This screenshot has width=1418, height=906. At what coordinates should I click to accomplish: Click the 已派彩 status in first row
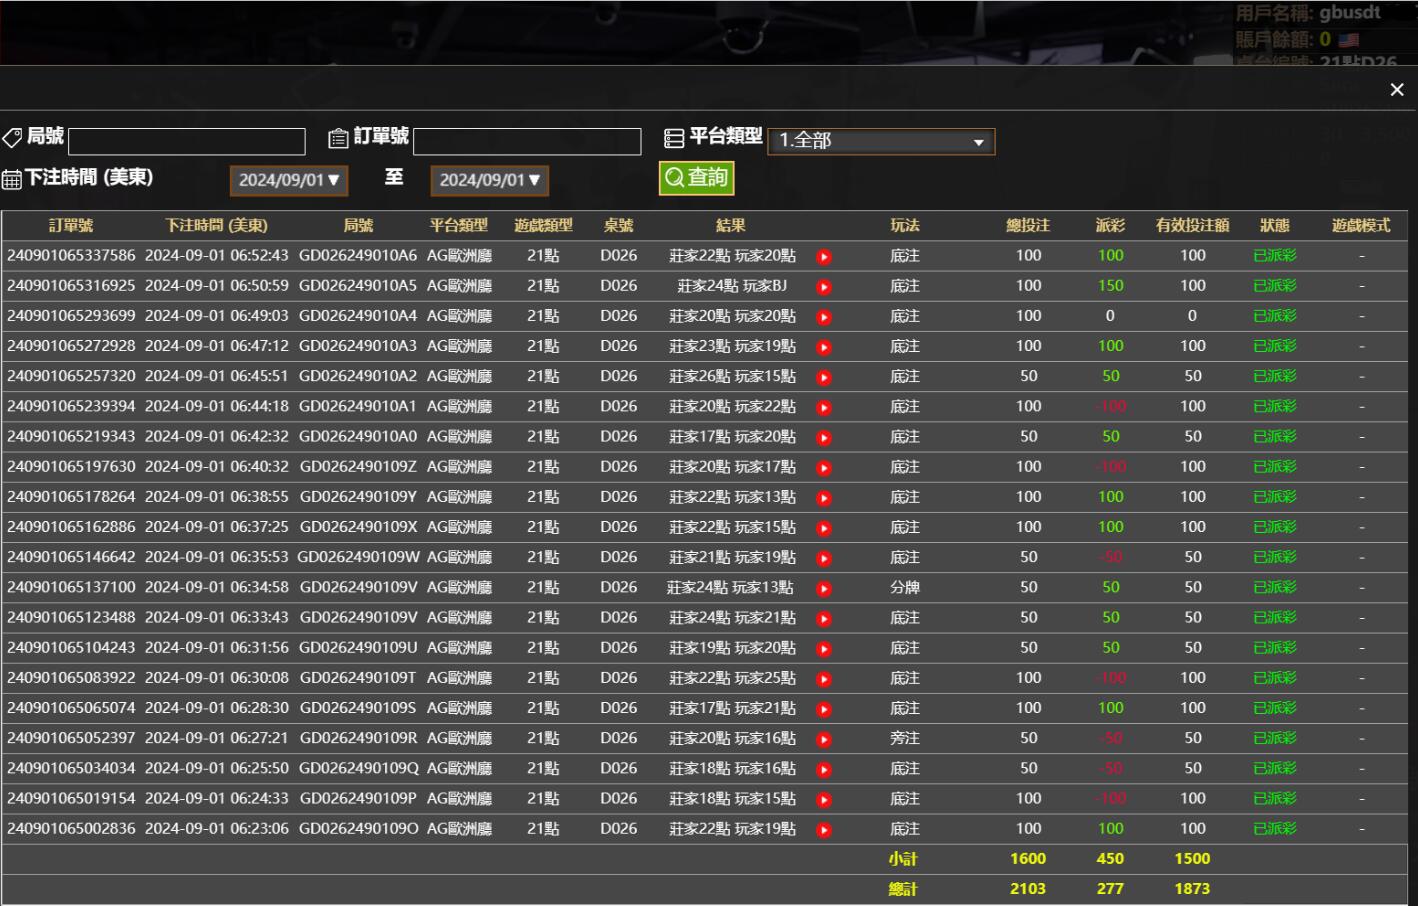pyautogui.click(x=1275, y=256)
